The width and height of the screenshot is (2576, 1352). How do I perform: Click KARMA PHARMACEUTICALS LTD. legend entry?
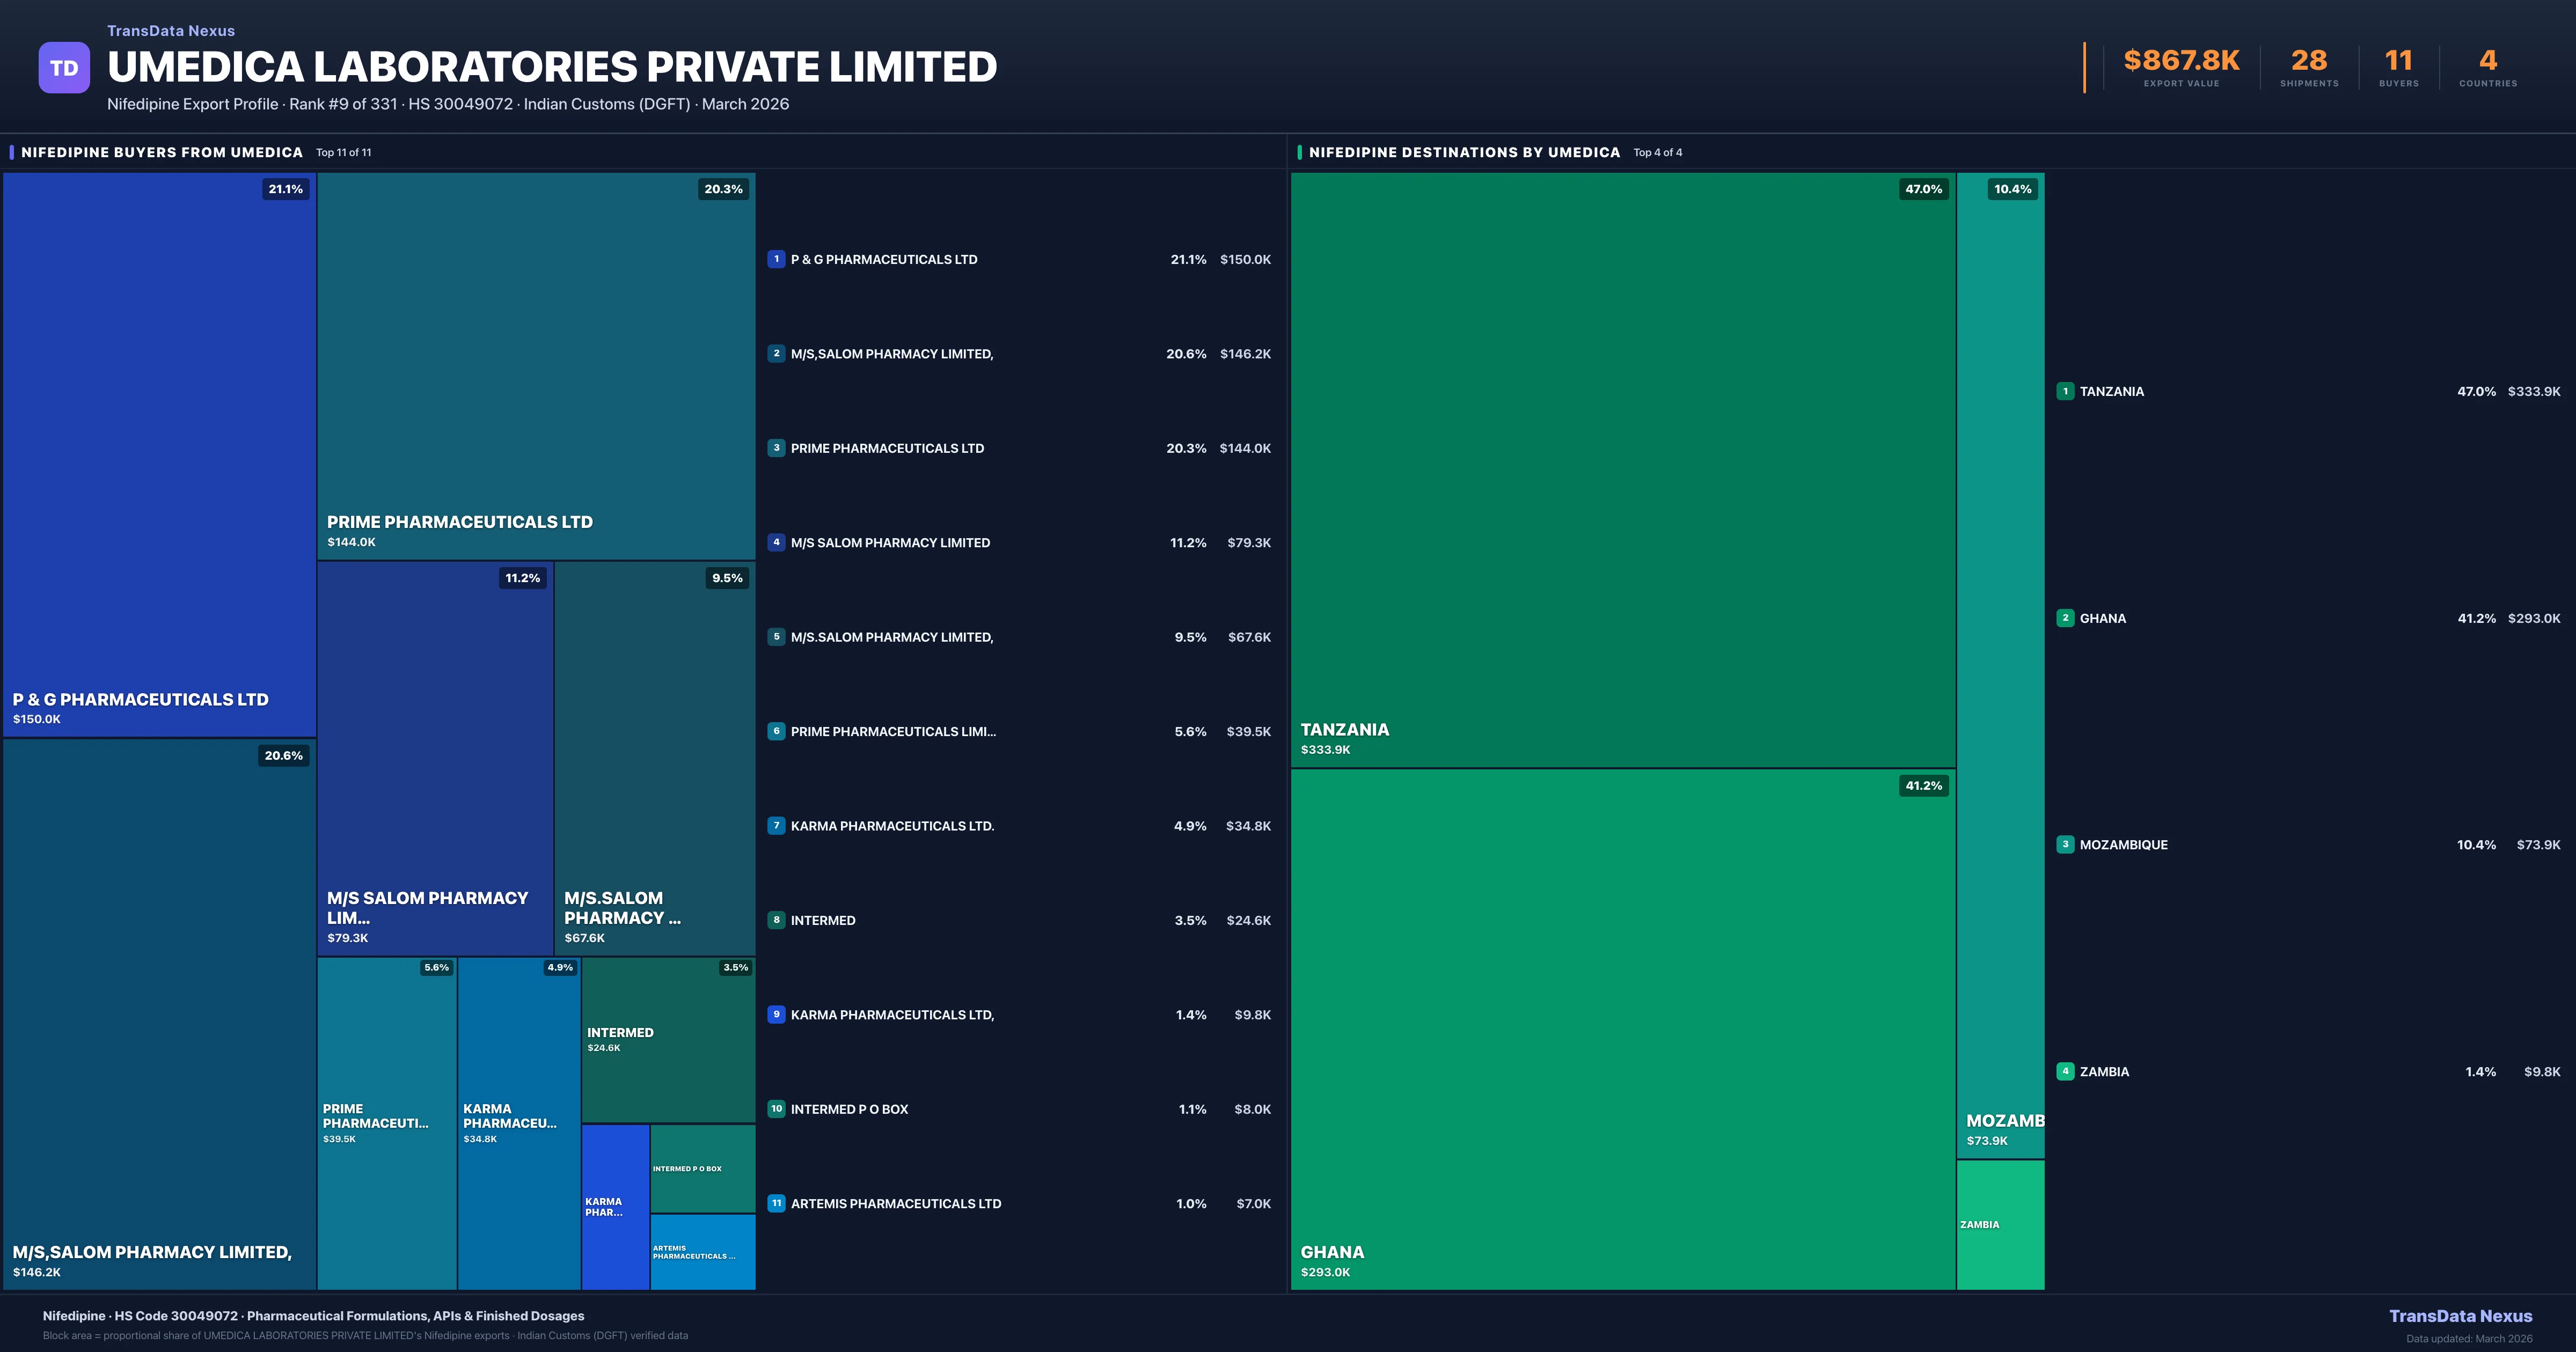point(892,826)
